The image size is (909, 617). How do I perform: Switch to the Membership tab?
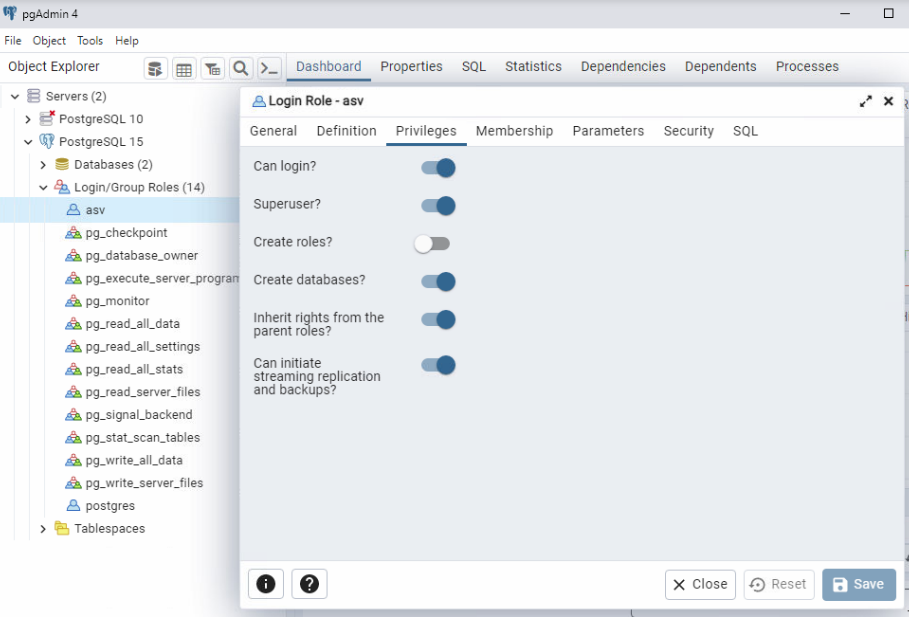(514, 131)
